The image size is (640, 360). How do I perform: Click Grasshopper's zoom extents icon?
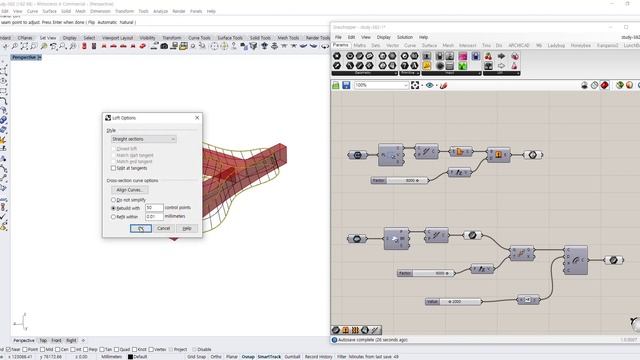[415, 85]
